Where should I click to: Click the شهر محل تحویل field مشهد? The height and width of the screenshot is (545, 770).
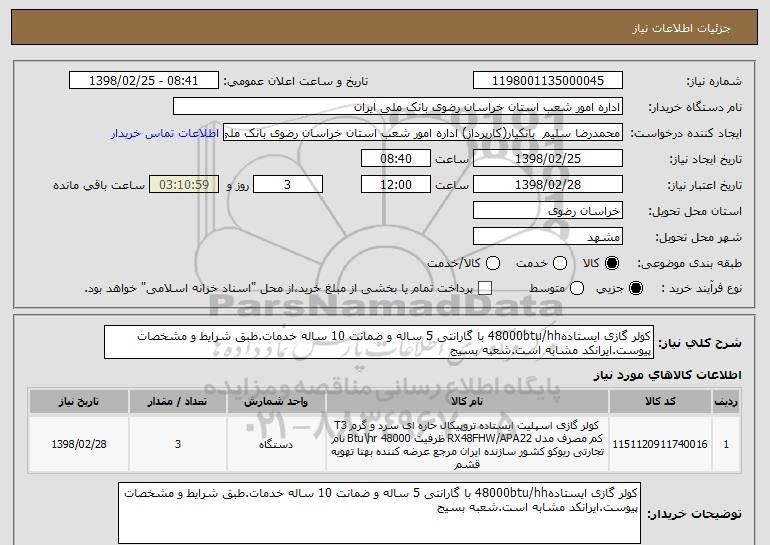click(548, 237)
